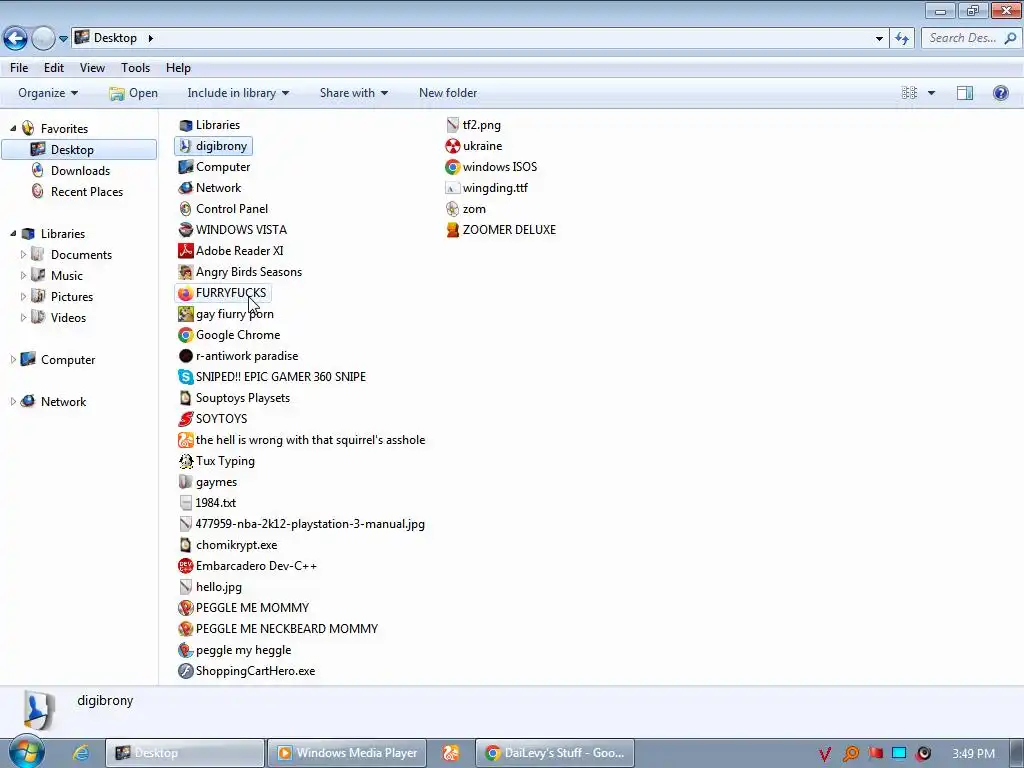The width and height of the screenshot is (1024, 768).
Task: Switch to Windows Media Player taskbar button
Action: point(347,753)
